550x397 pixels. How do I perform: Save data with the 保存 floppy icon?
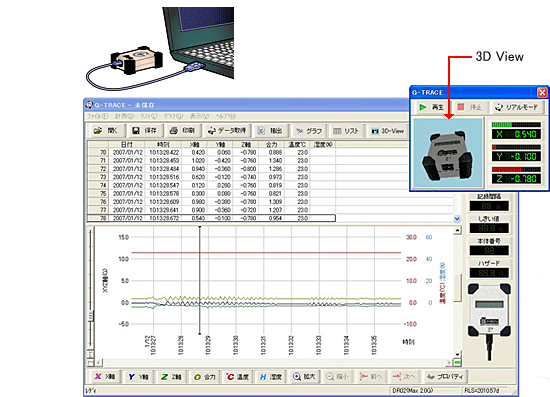coord(144,131)
